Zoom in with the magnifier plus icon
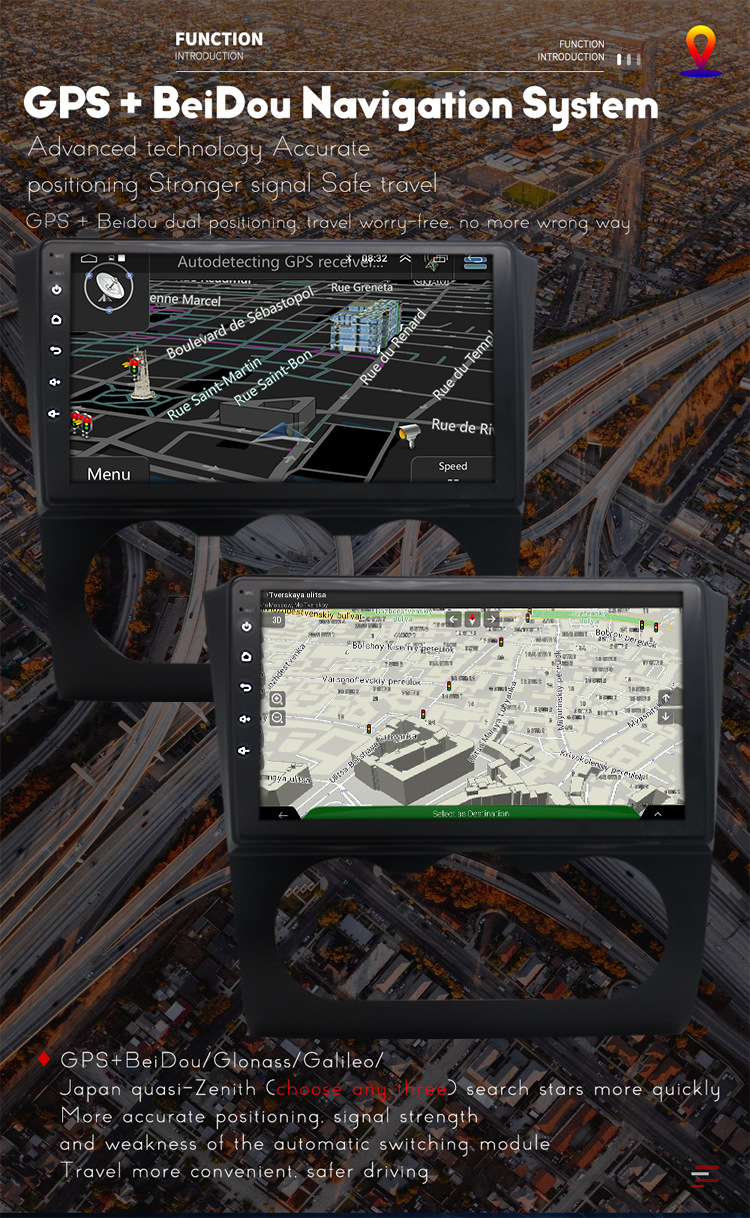 point(277,699)
